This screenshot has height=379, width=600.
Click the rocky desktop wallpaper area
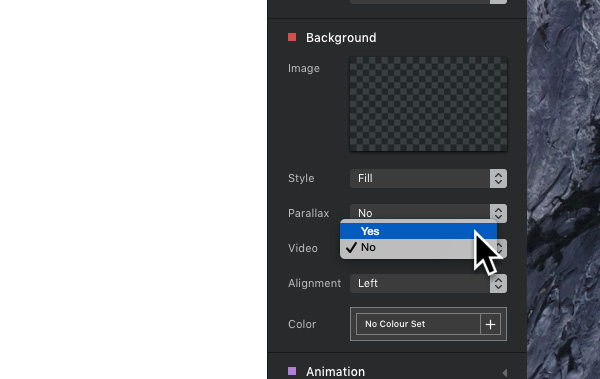(x=563, y=190)
